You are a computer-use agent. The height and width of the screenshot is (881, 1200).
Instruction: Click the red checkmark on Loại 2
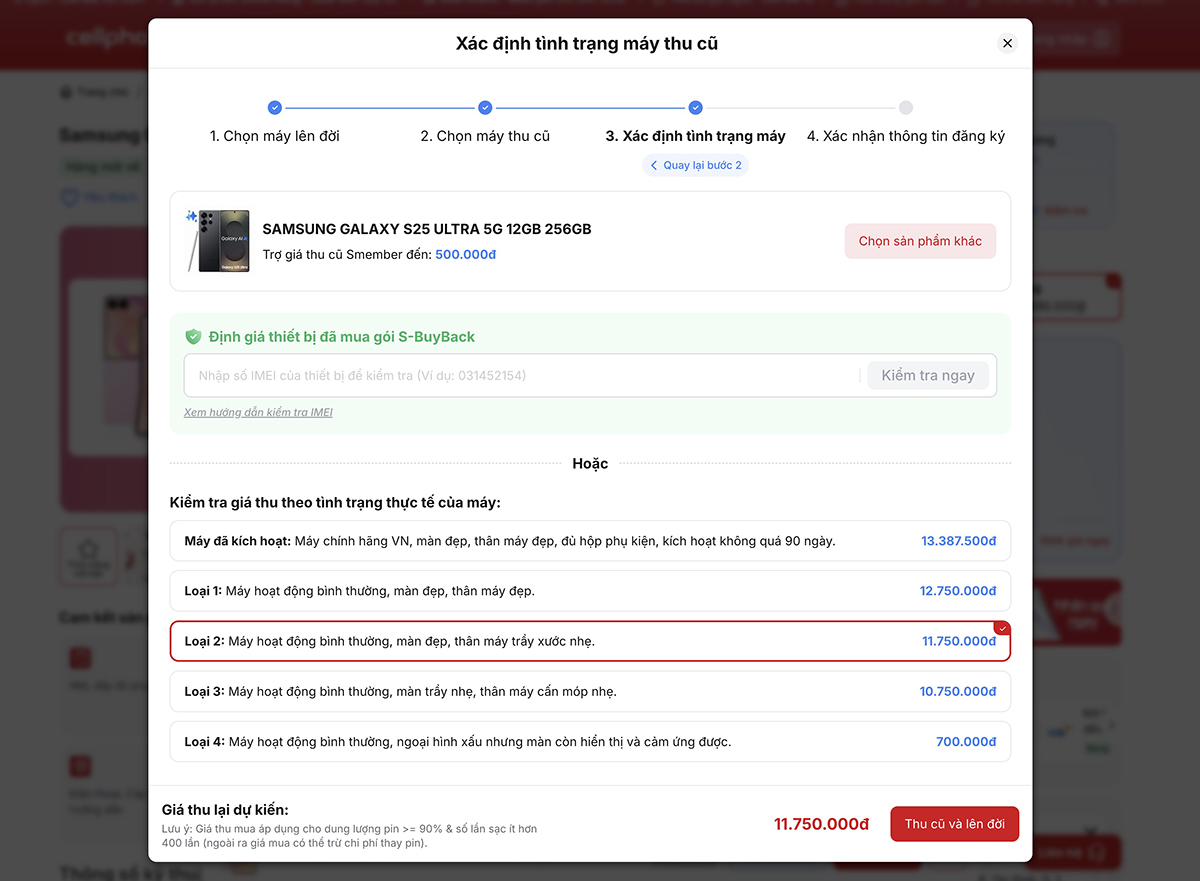click(x=1003, y=628)
